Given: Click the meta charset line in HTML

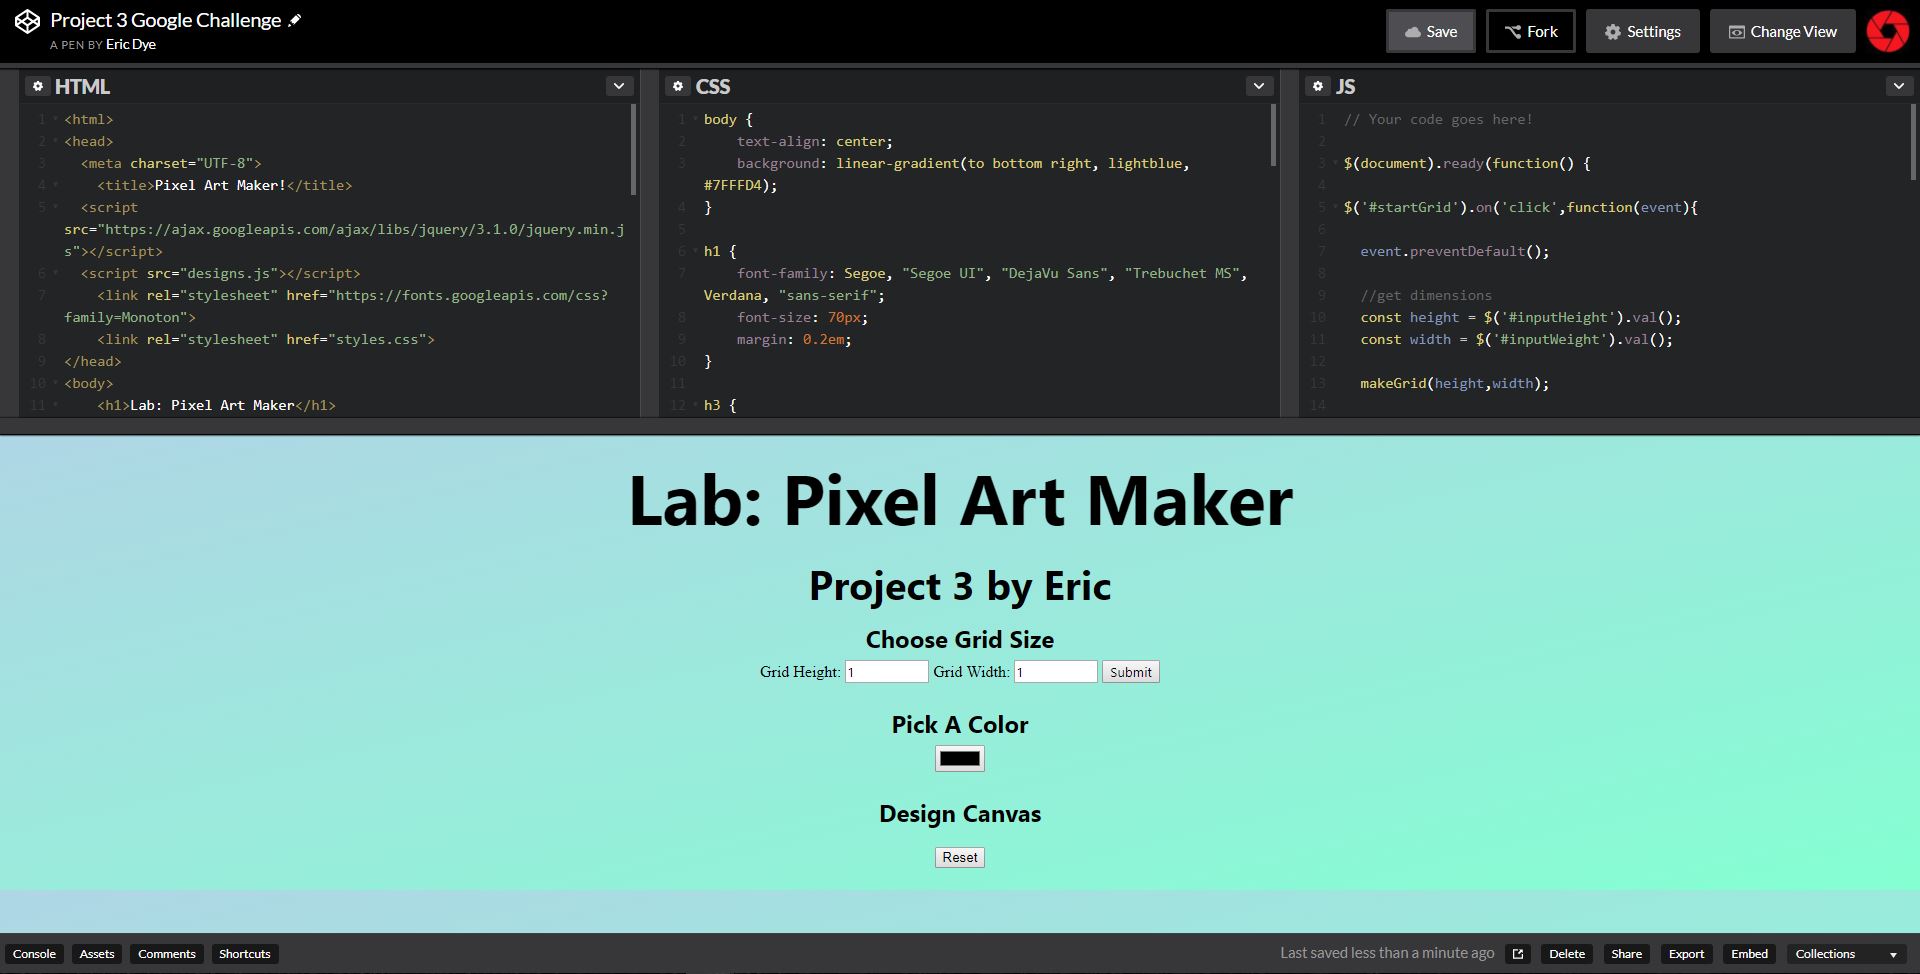Looking at the screenshot, I should (171, 163).
